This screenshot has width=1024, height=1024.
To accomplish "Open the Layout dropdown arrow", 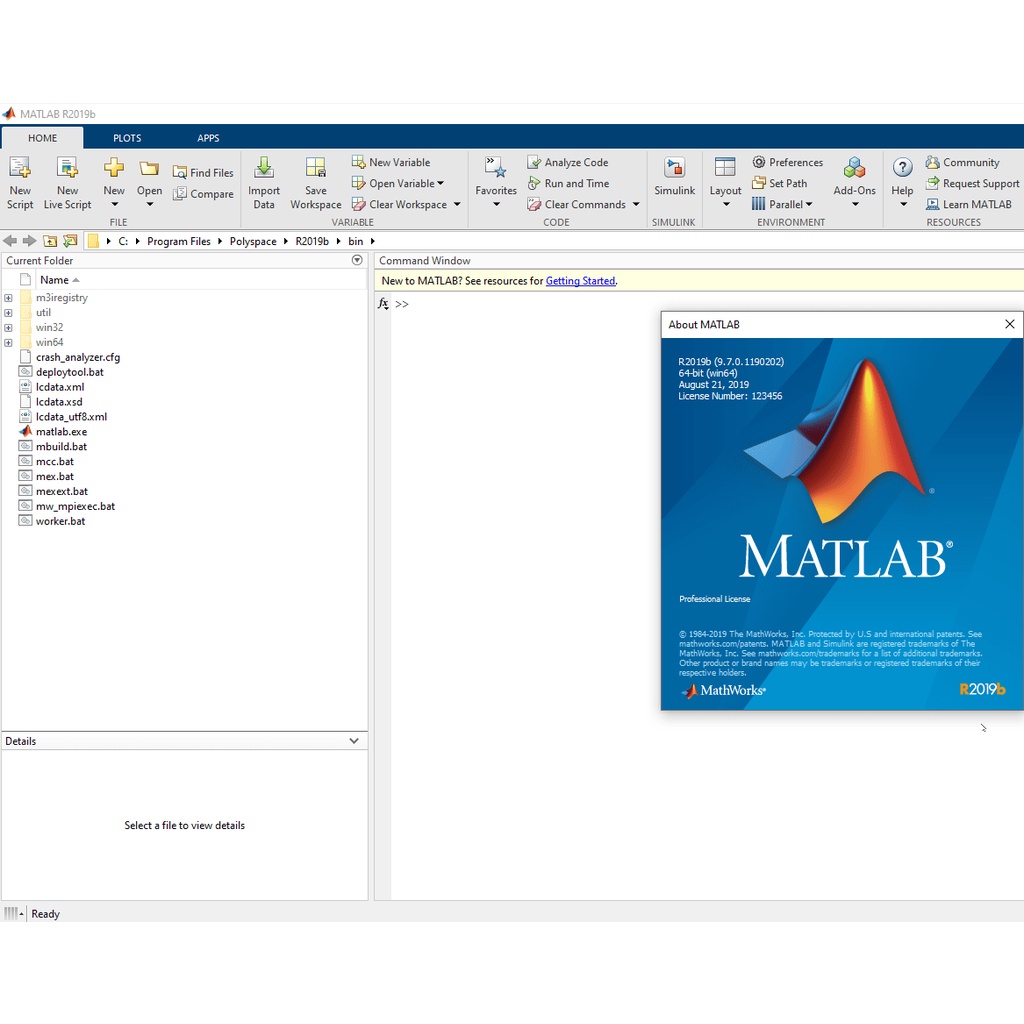I will pyautogui.click(x=726, y=204).
